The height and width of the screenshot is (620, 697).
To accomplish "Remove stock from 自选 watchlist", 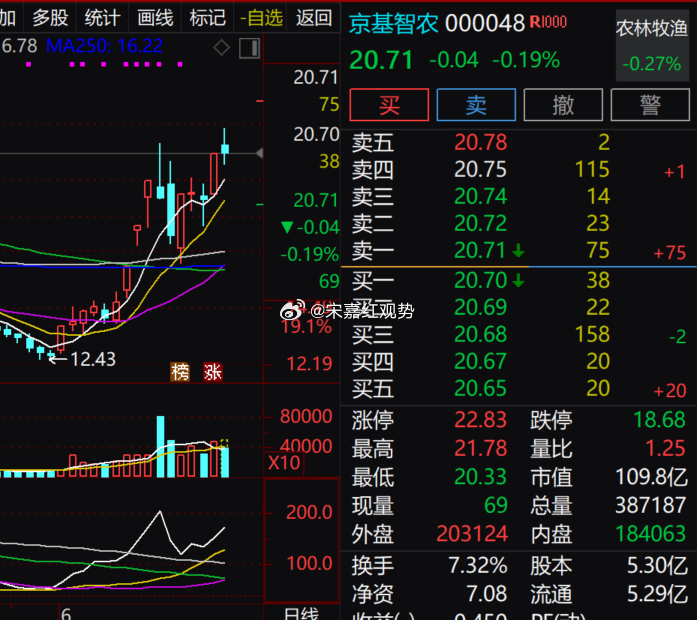I will pyautogui.click(x=261, y=18).
